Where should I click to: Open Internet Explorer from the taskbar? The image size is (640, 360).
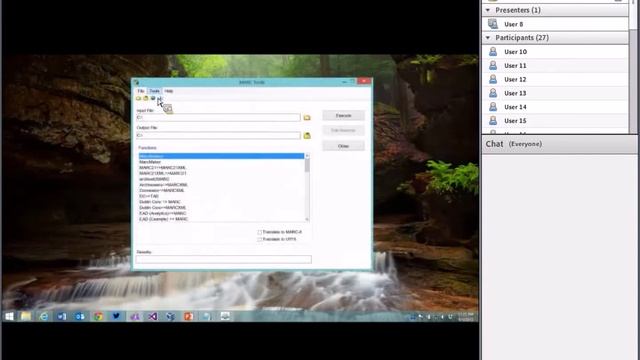44,316
